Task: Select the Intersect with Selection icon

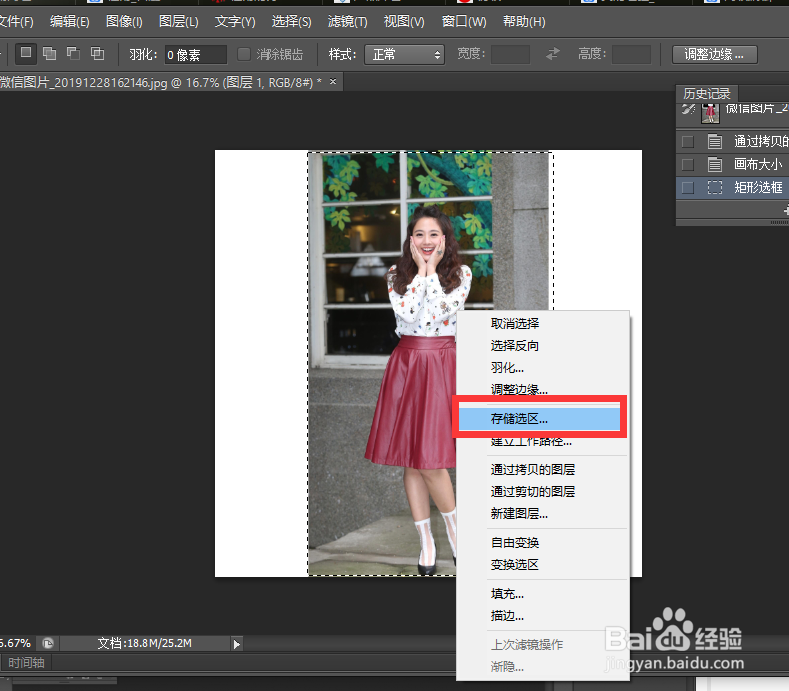Action: [x=97, y=53]
